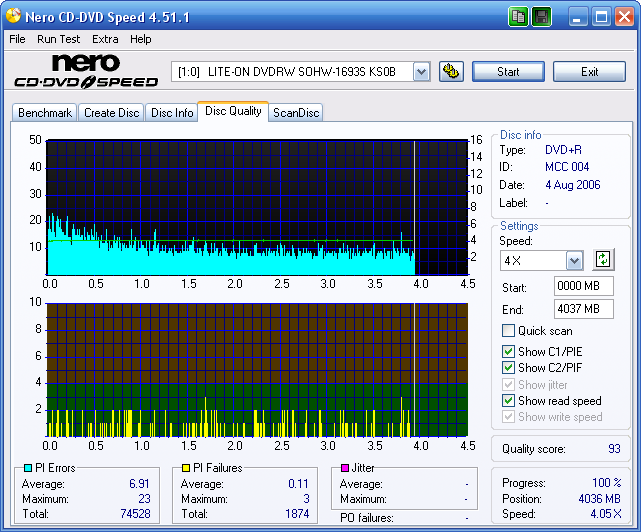Click the Start 0000 MB input field

[x=584, y=286]
